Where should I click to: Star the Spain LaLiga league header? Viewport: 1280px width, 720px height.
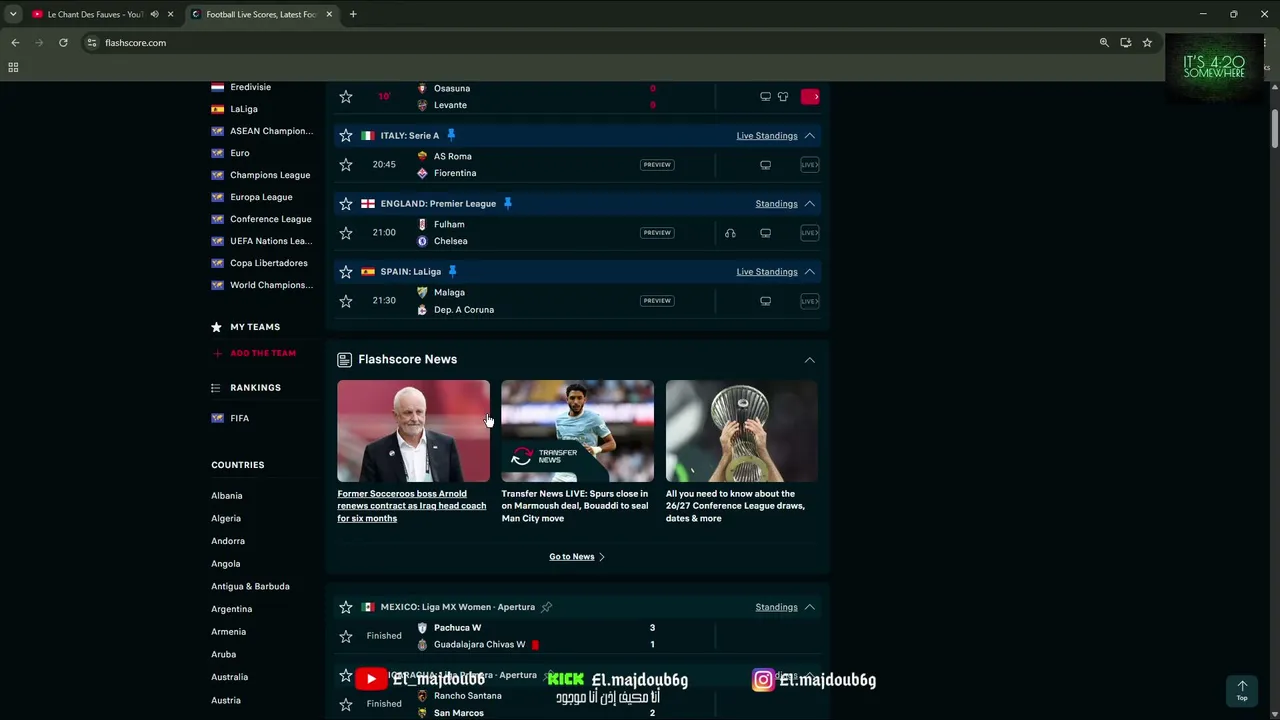coord(346,271)
